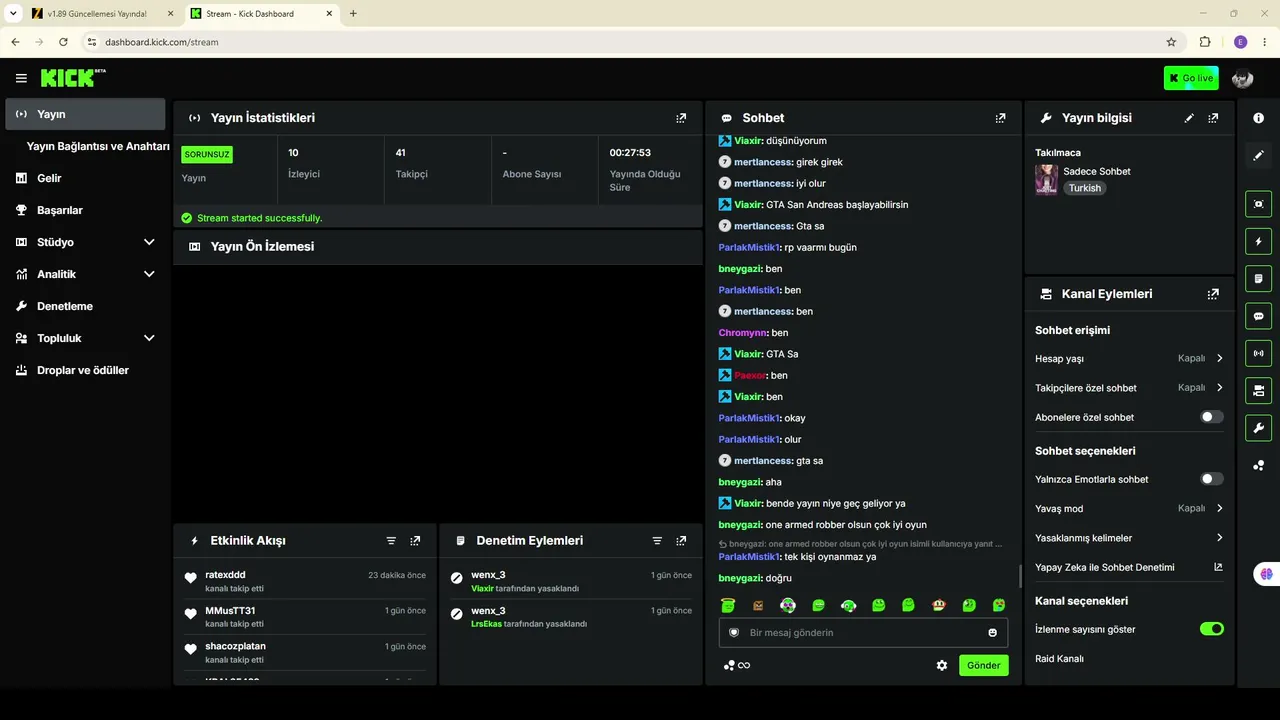
Task: Pop out the Yayın İstatistikleri panel
Action: (x=681, y=118)
